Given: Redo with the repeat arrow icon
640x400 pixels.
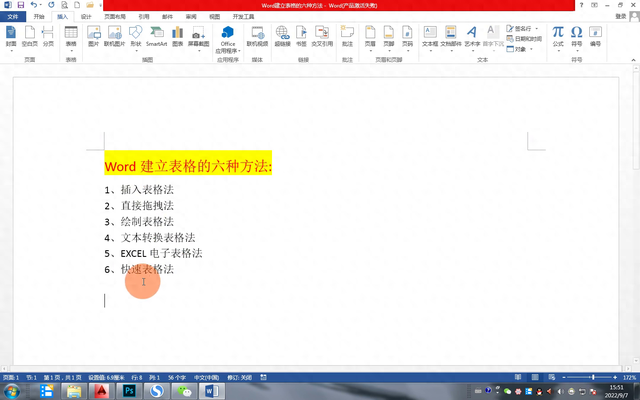Looking at the screenshot, I should [x=51, y=5].
